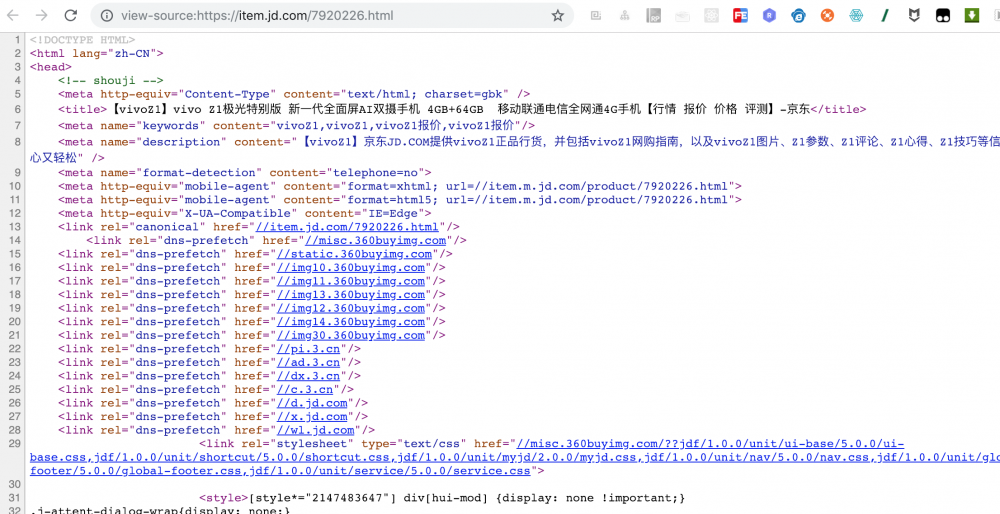This screenshot has height=514, width=1000.
Task: Click the //img12.360buyimg.com link
Action: (351, 308)
